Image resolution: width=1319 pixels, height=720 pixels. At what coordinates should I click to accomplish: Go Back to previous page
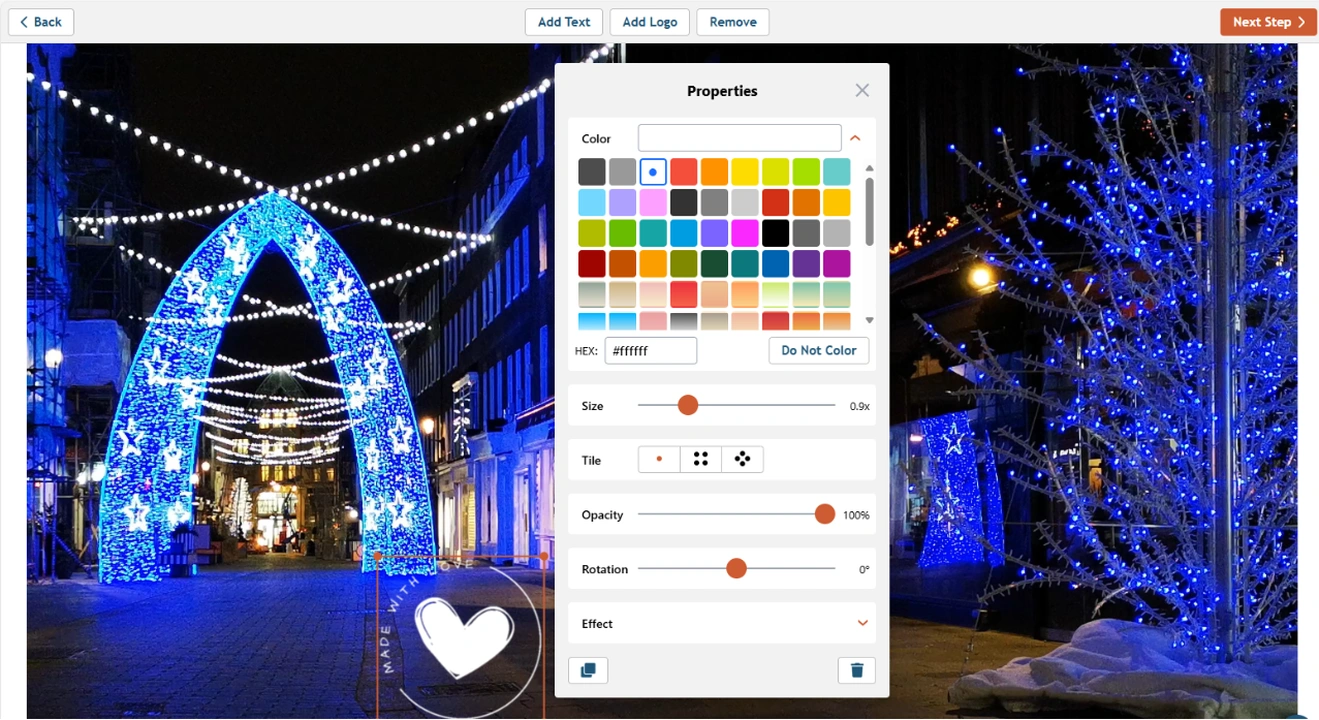pos(41,22)
